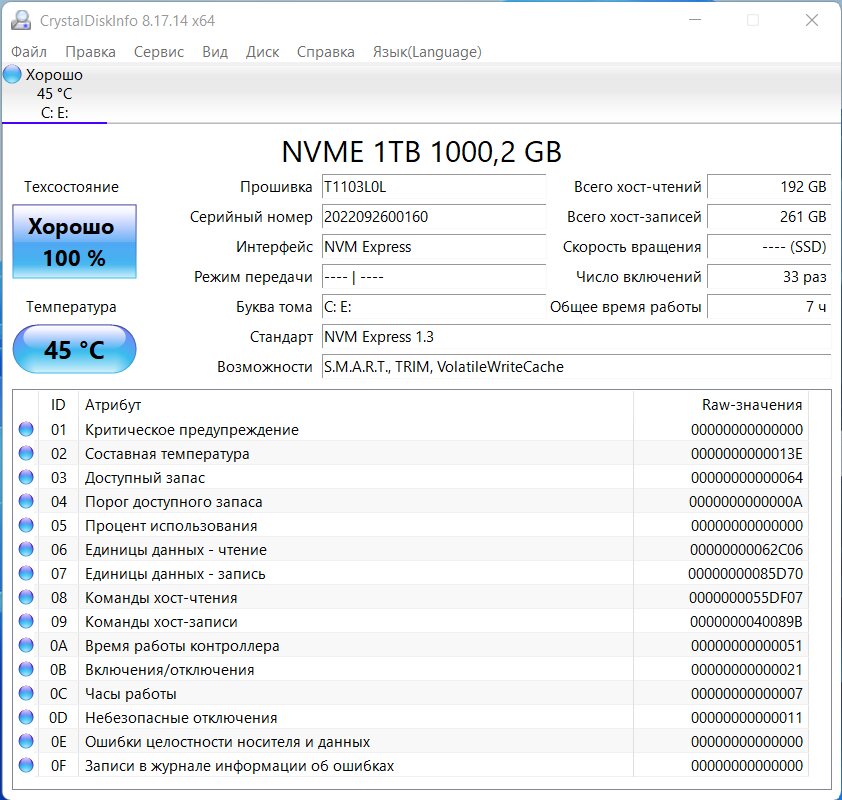
Task: Click the total host writes value 261 GB
Action: pos(769,216)
